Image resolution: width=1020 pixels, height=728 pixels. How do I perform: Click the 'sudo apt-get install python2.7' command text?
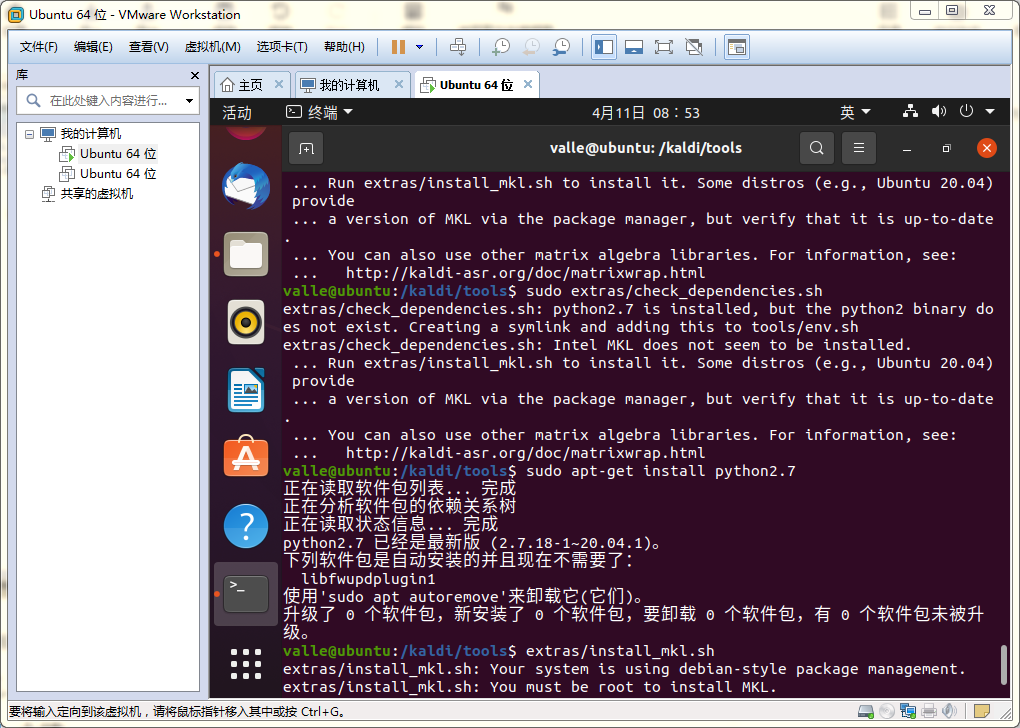pos(660,471)
